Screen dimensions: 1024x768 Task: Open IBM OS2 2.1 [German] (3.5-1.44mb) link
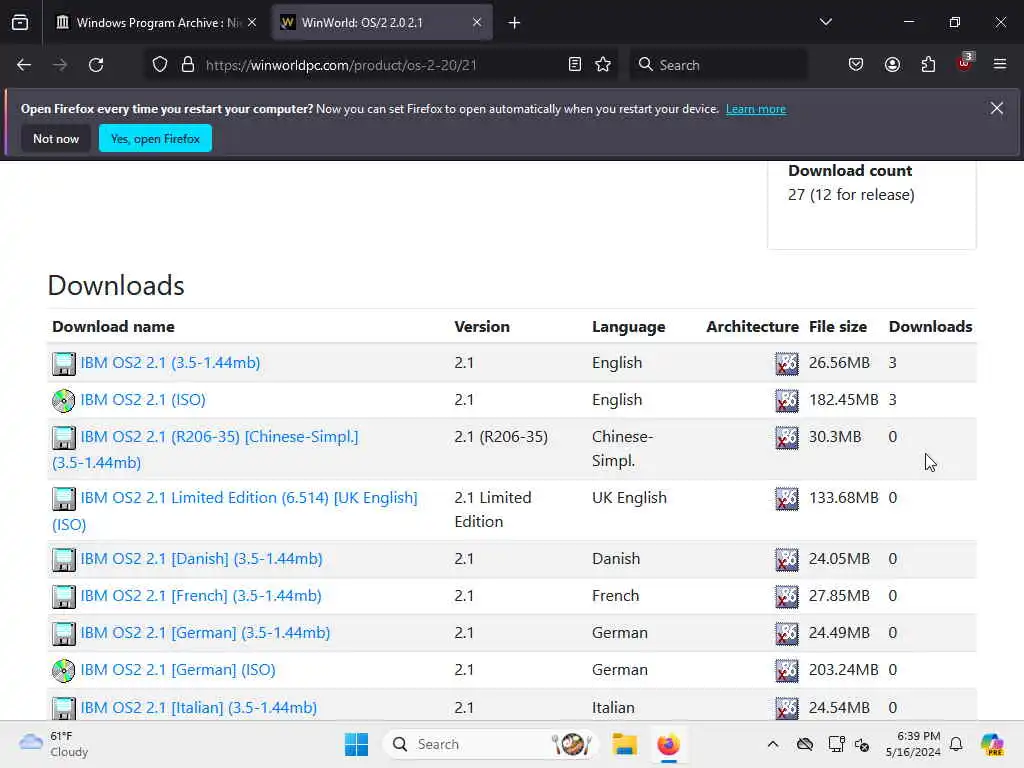(205, 633)
